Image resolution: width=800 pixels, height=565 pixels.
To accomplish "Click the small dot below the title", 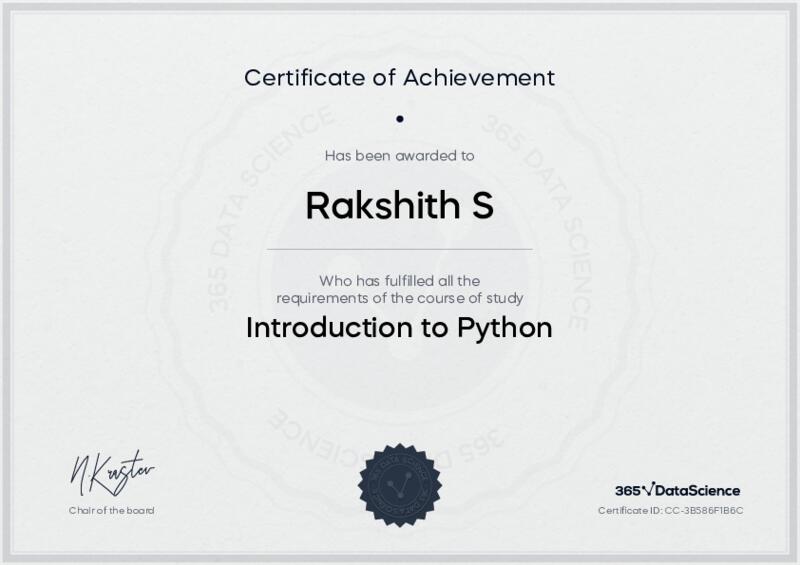I will coord(400,118).
